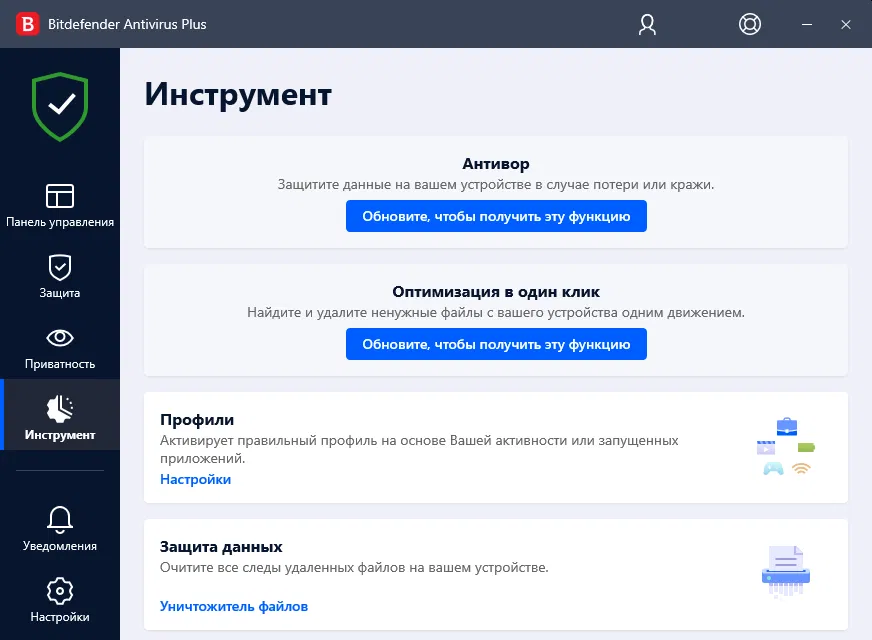This screenshot has height=640, width=872.
Task: Select the Инструмент sidebar icon
Action: pyautogui.click(x=60, y=409)
